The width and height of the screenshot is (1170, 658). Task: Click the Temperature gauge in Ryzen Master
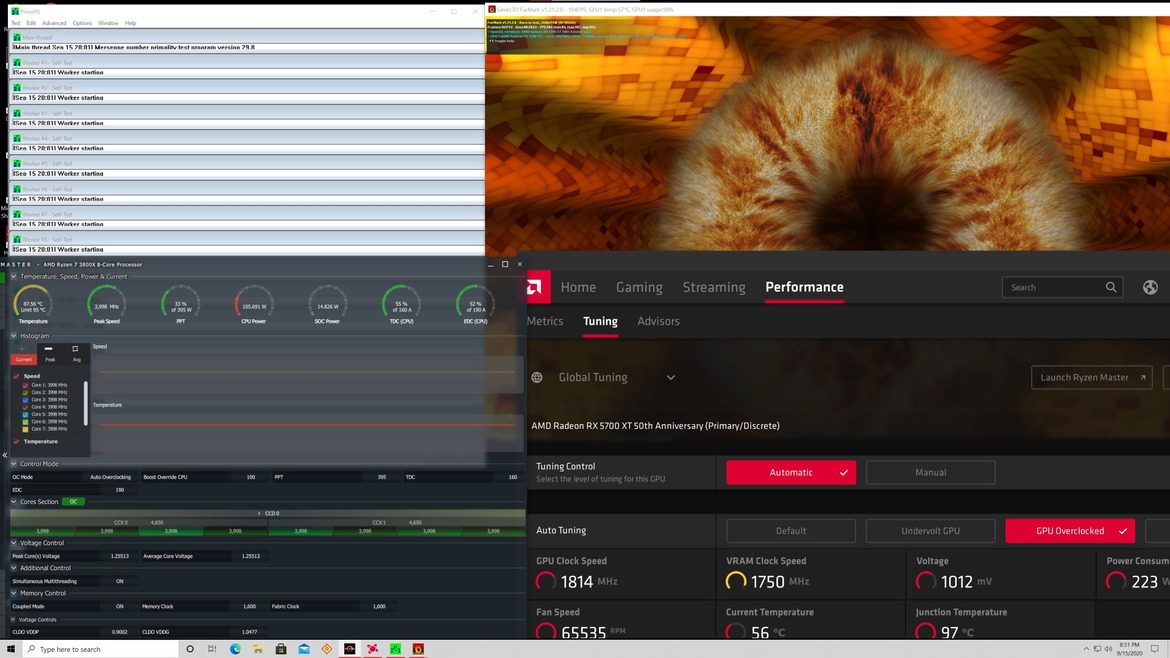(x=33, y=304)
